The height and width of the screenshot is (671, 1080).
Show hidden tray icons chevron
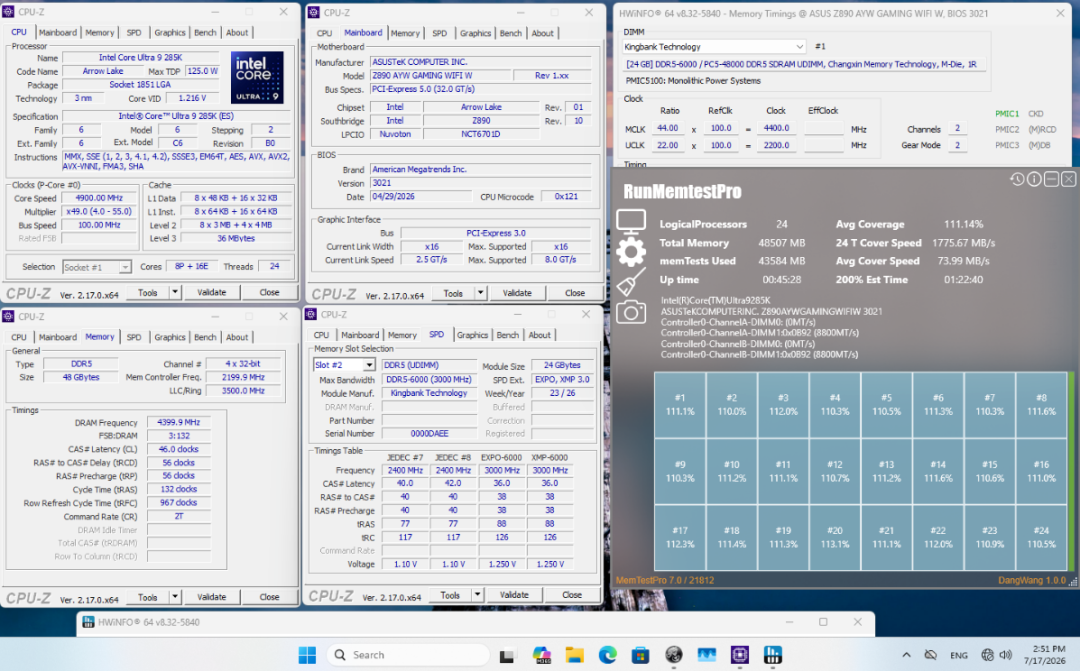pos(906,655)
